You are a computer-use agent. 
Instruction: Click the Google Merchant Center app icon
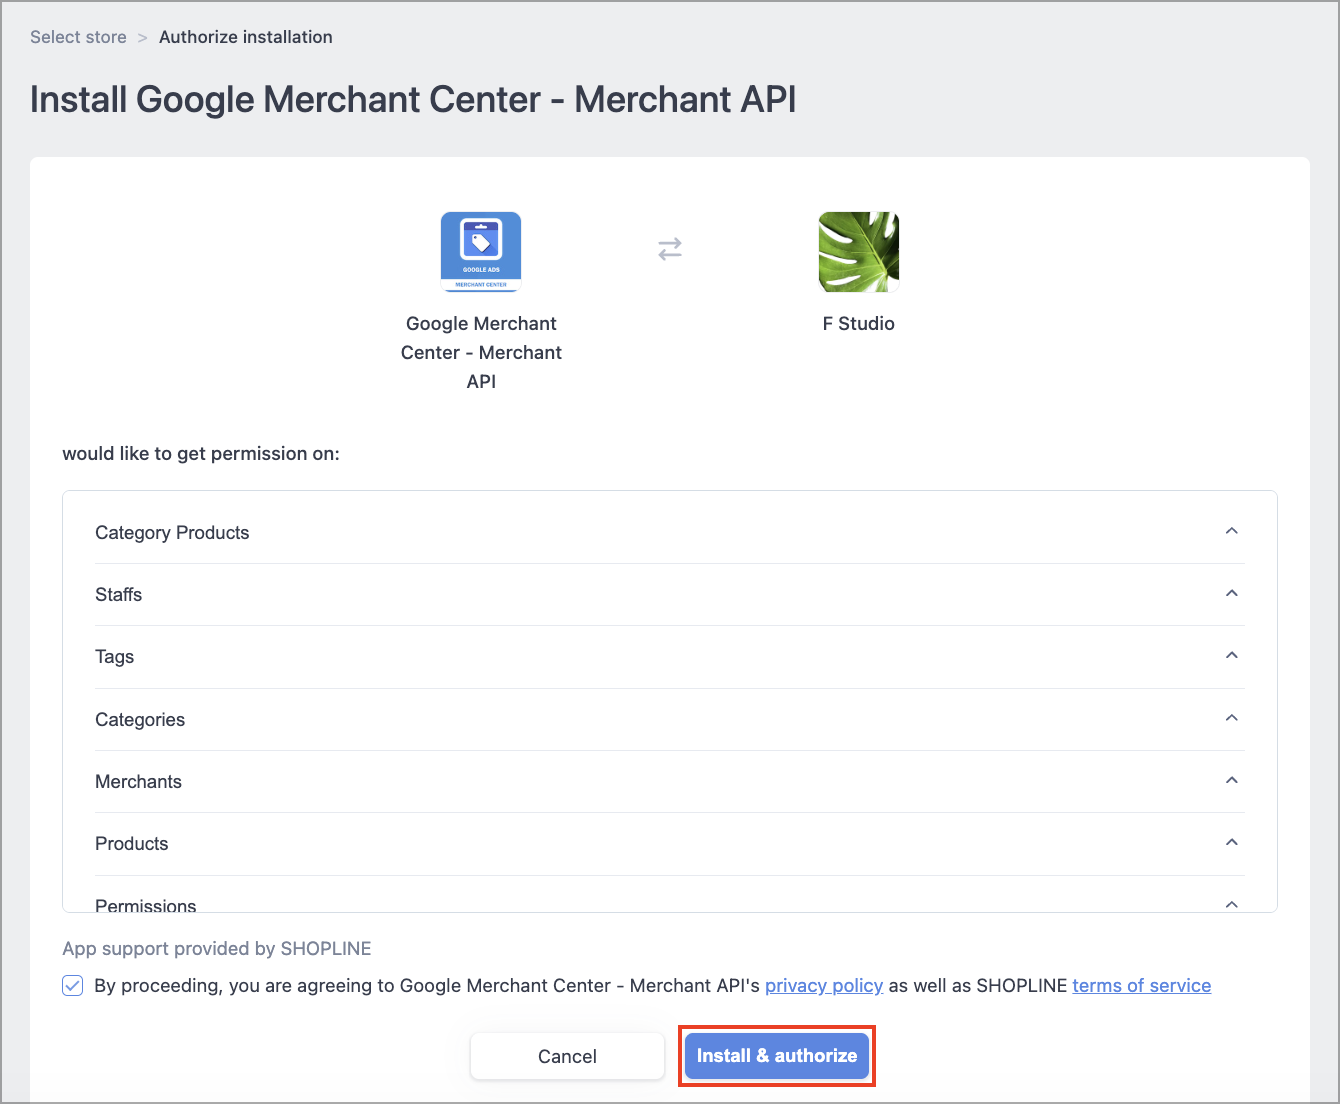pos(481,252)
